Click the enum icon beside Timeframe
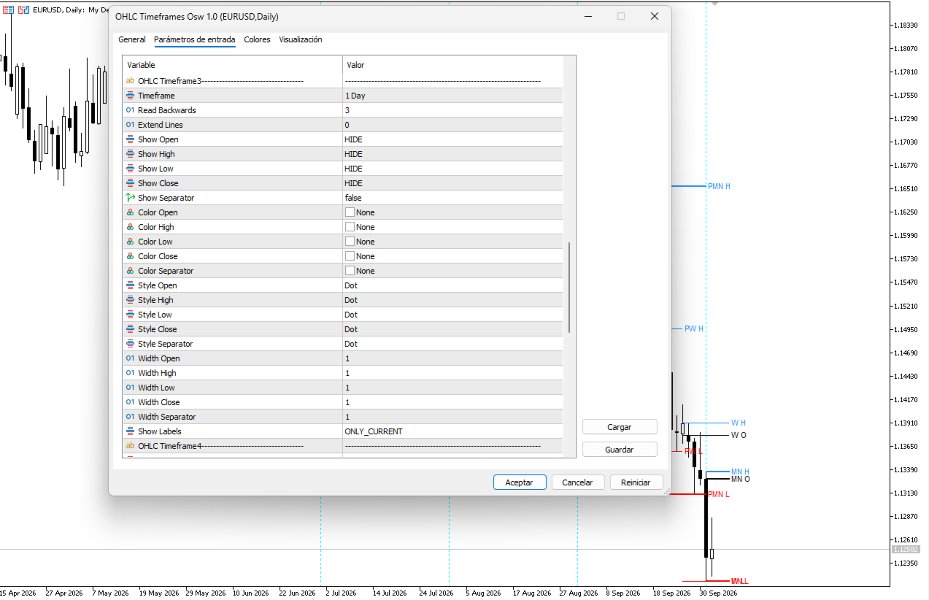This screenshot has width=929, height=600. pyautogui.click(x=130, y=95)
